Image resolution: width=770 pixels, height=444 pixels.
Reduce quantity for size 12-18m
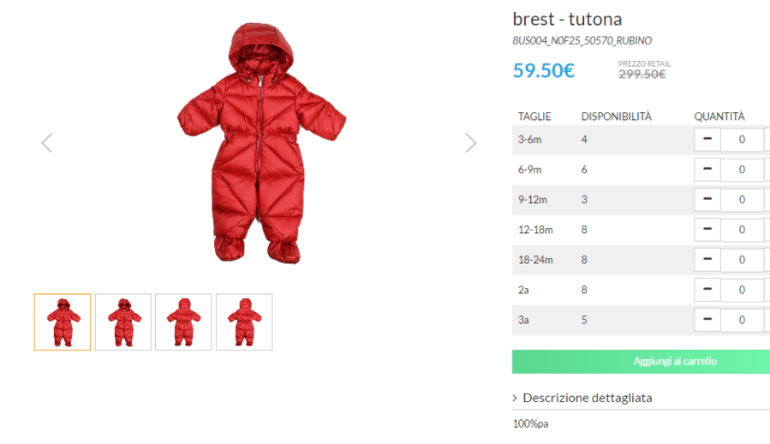707,229
